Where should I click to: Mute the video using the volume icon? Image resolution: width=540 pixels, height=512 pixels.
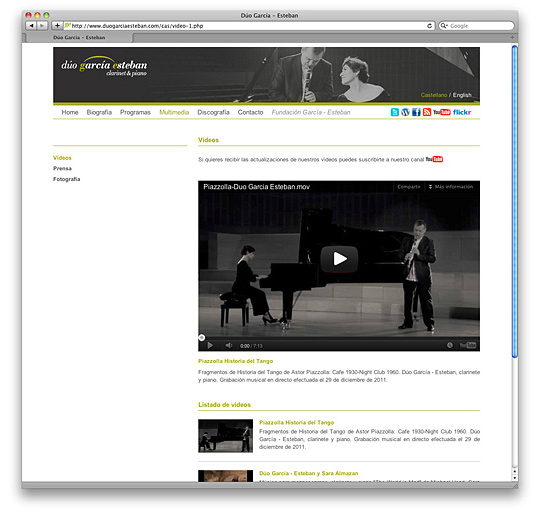(x=229, y=345)
